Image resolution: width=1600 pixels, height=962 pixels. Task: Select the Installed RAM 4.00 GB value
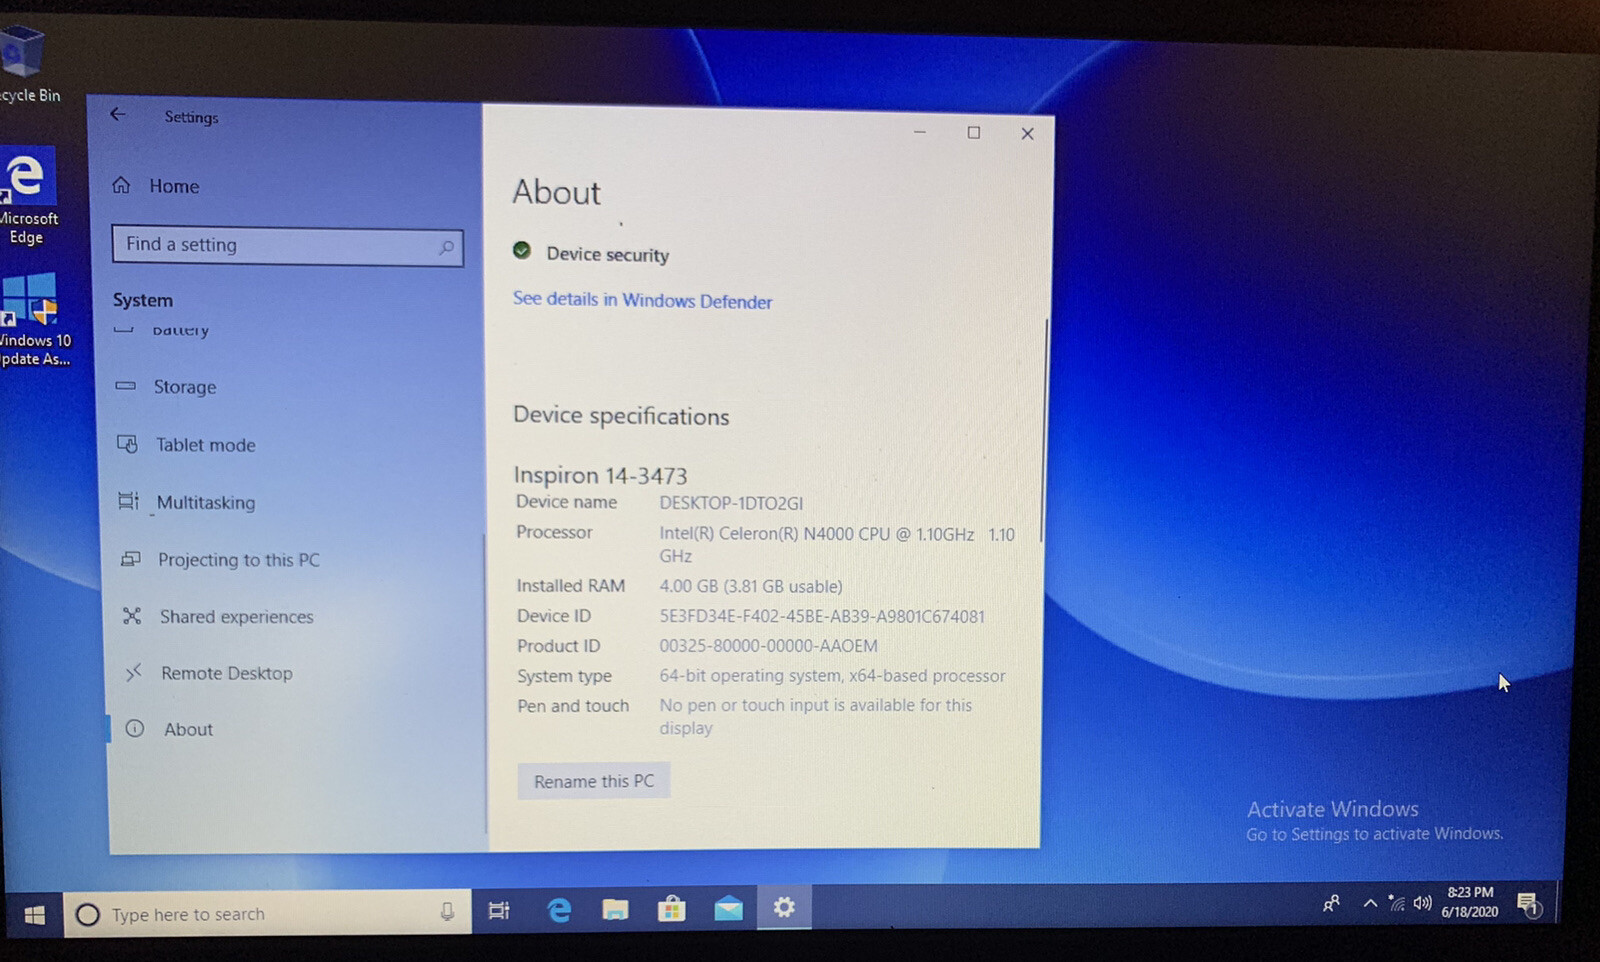750,586
